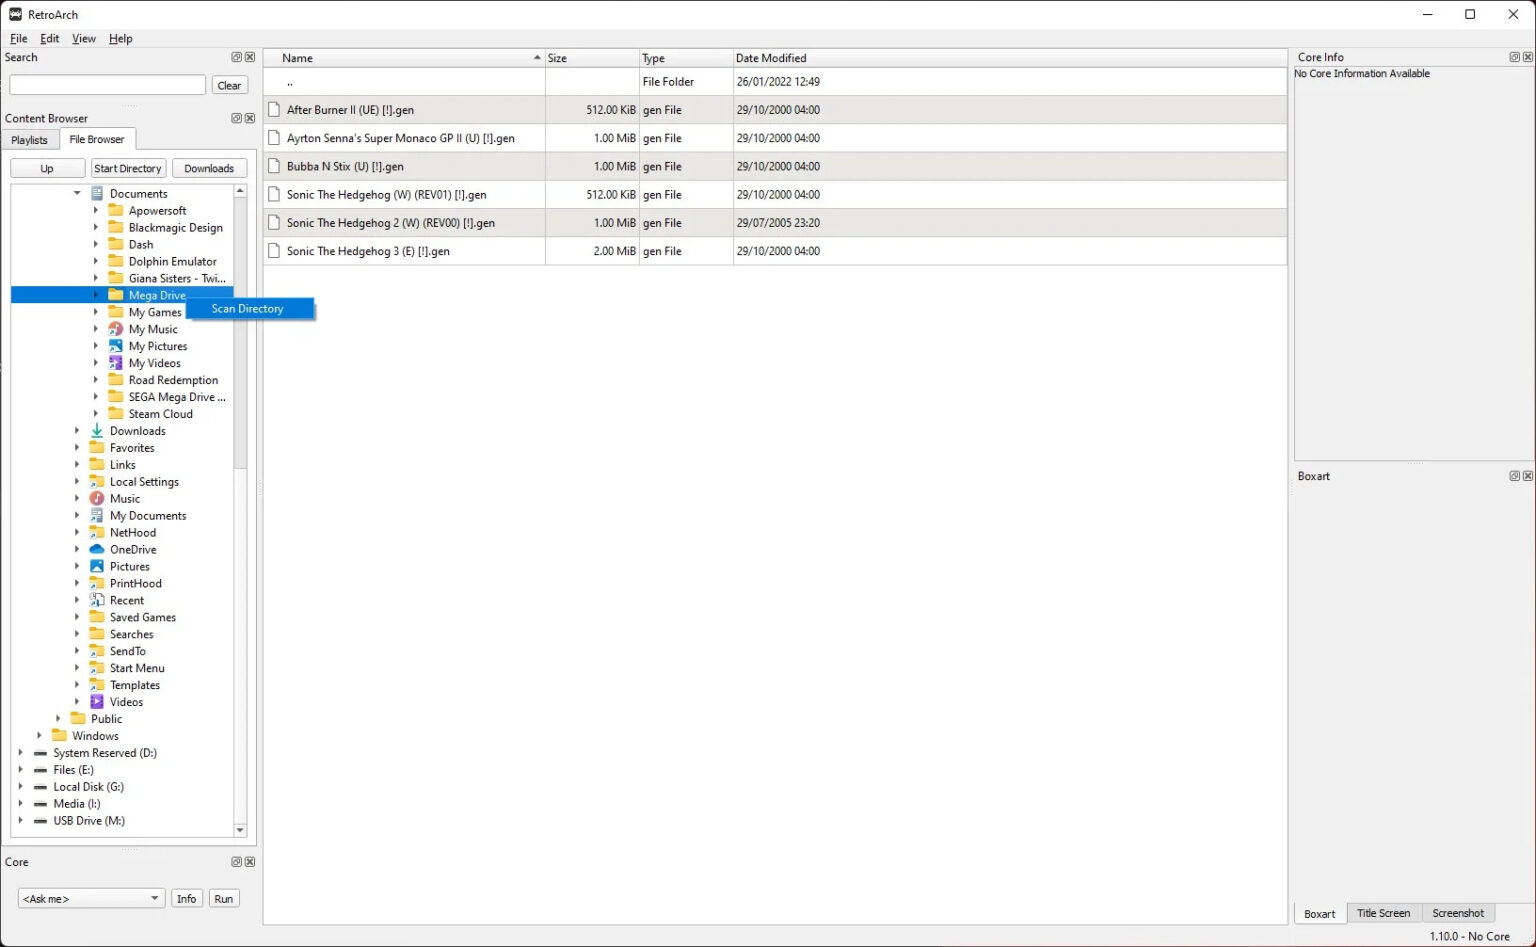The image size is (1536, 947).
Task: Close the Core panel at bottom left
Action: coord(250,862)
